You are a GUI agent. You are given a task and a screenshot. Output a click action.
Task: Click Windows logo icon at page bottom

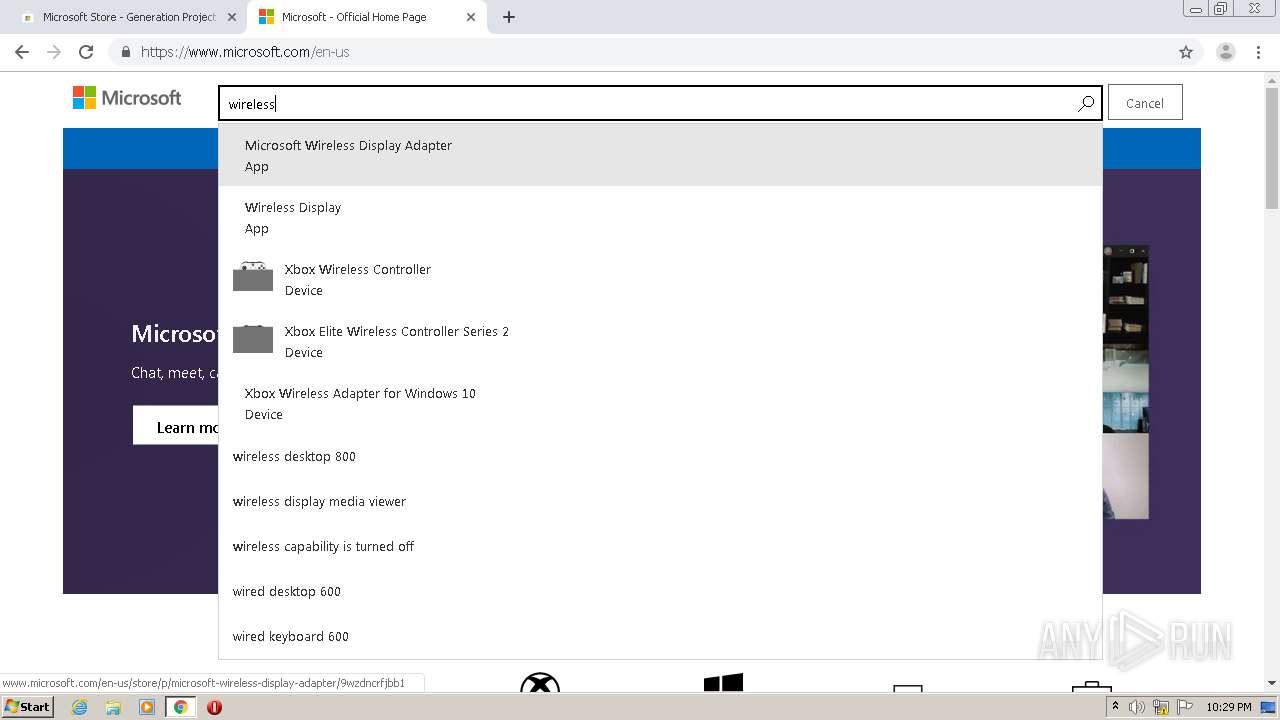click(723, 683)
